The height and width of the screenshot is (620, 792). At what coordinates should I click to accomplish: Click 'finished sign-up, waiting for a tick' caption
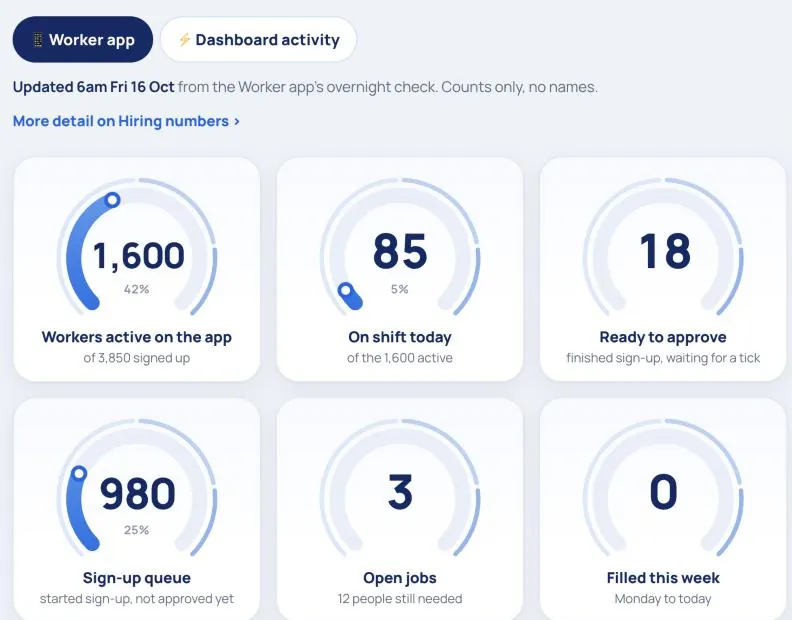[x=663, y=358]
